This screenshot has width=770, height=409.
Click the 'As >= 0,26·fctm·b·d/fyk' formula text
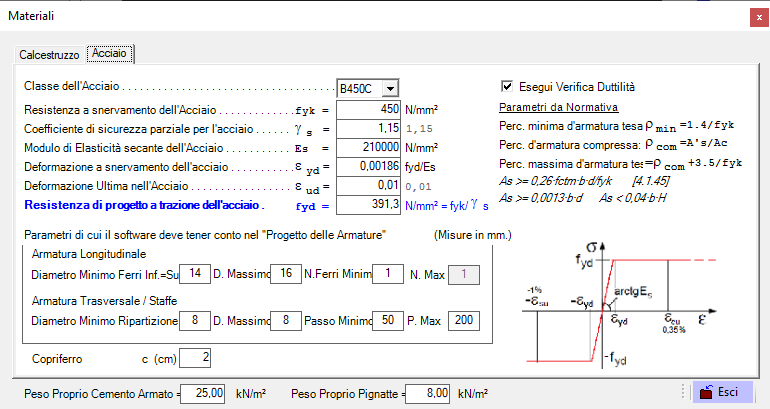[x=555, y=181]
